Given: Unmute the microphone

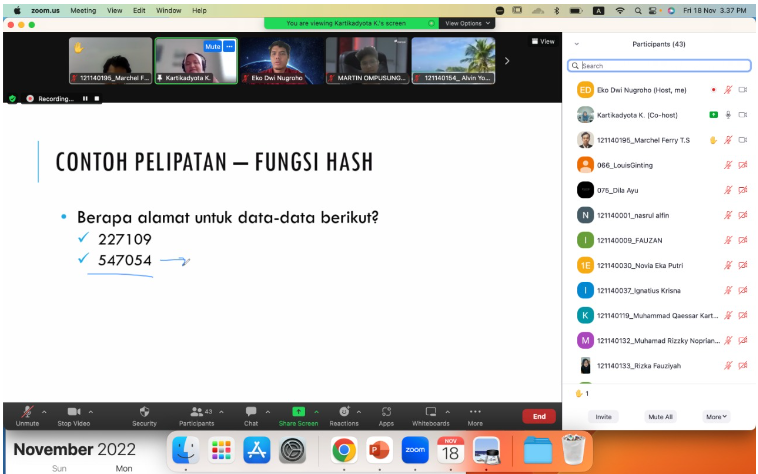Looking at the screenshot, I should click(27, 412).
